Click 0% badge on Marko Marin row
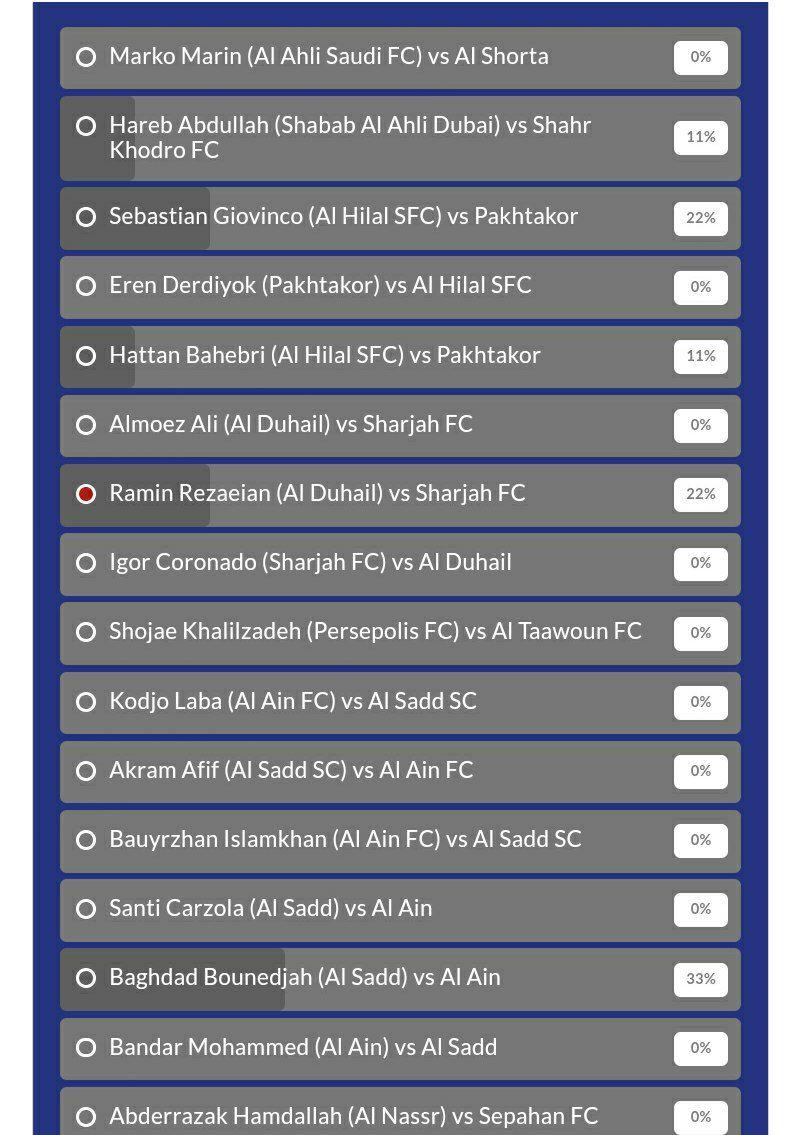 pyautogui.click(x=700, y=57)
